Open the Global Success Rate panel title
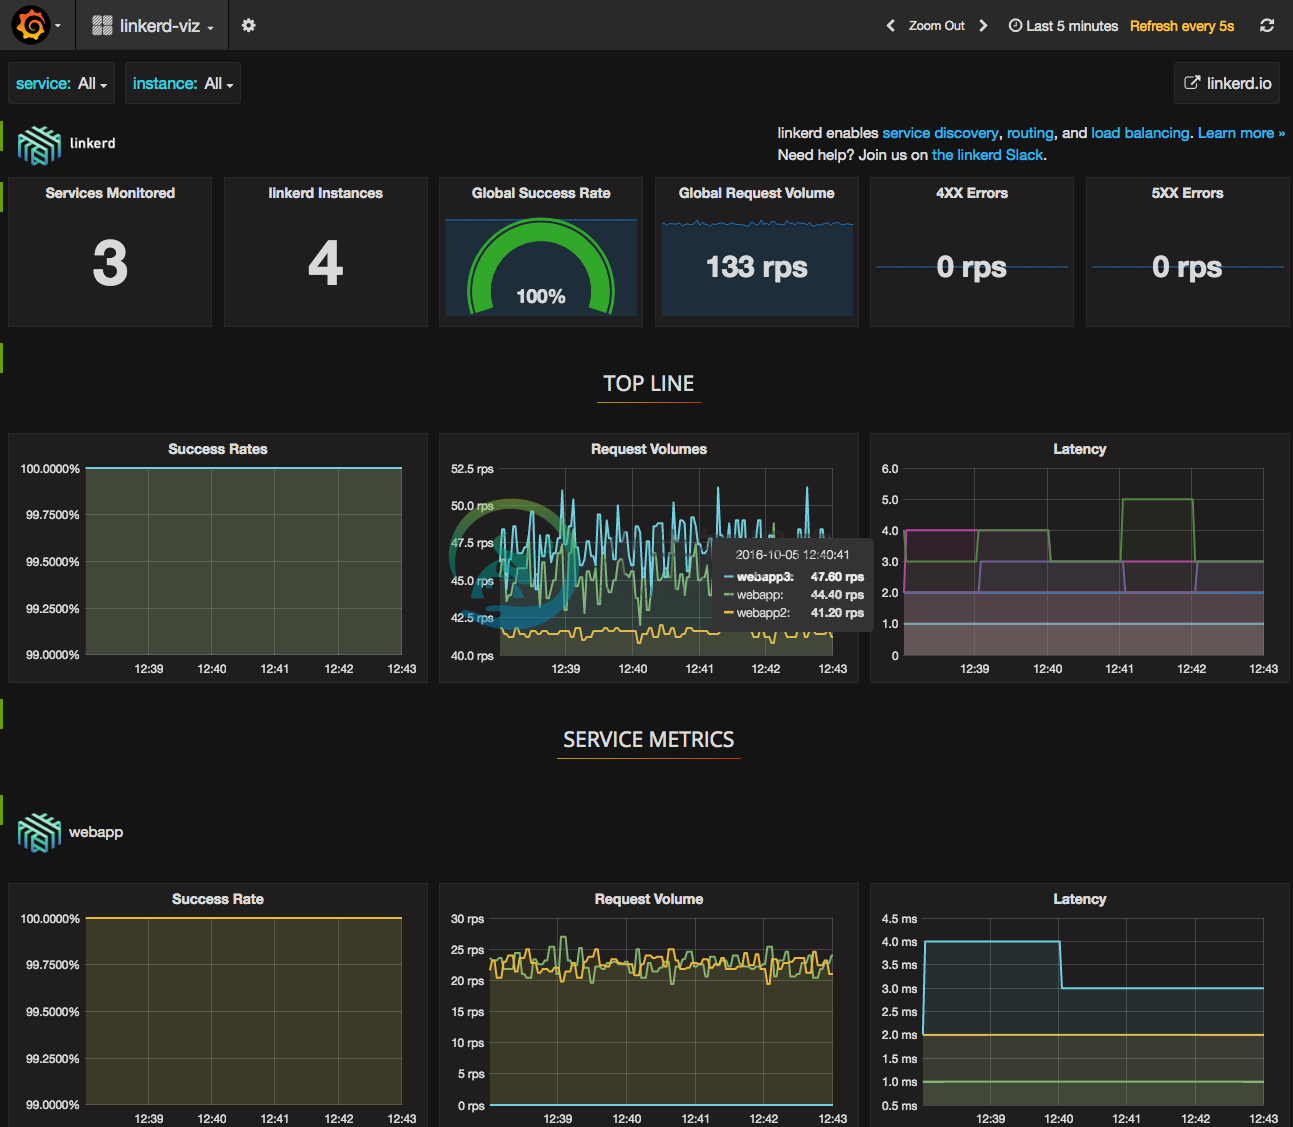 (541, 193)
